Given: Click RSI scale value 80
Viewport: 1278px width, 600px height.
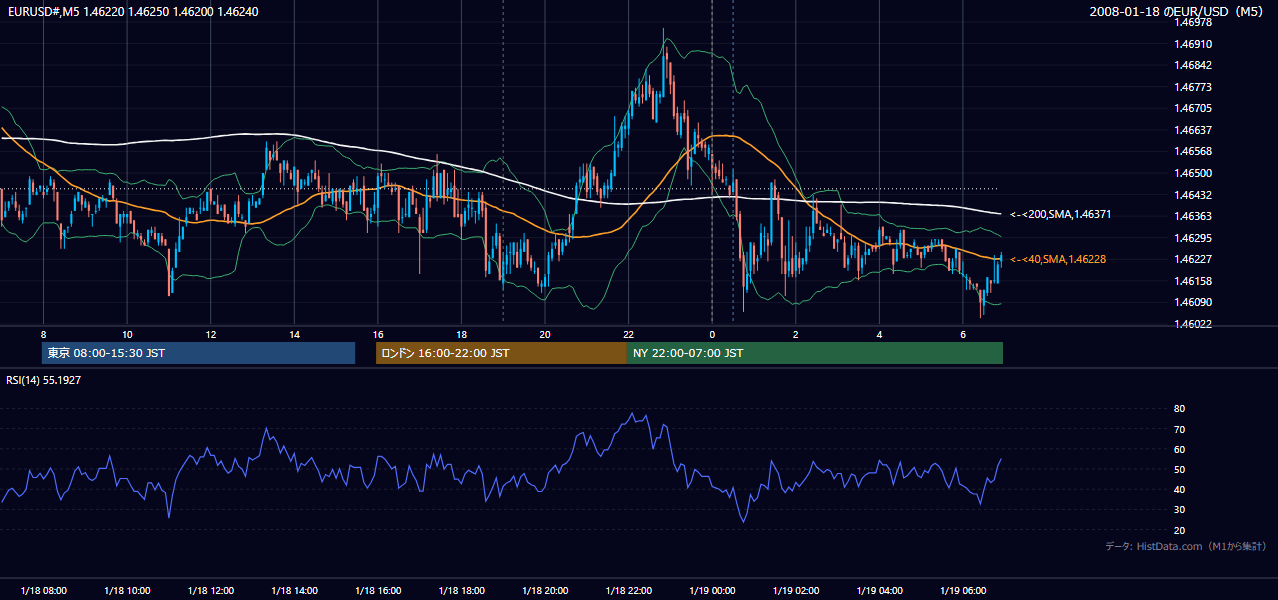Looking at the screenshot, I should (x=1179, y=409).
